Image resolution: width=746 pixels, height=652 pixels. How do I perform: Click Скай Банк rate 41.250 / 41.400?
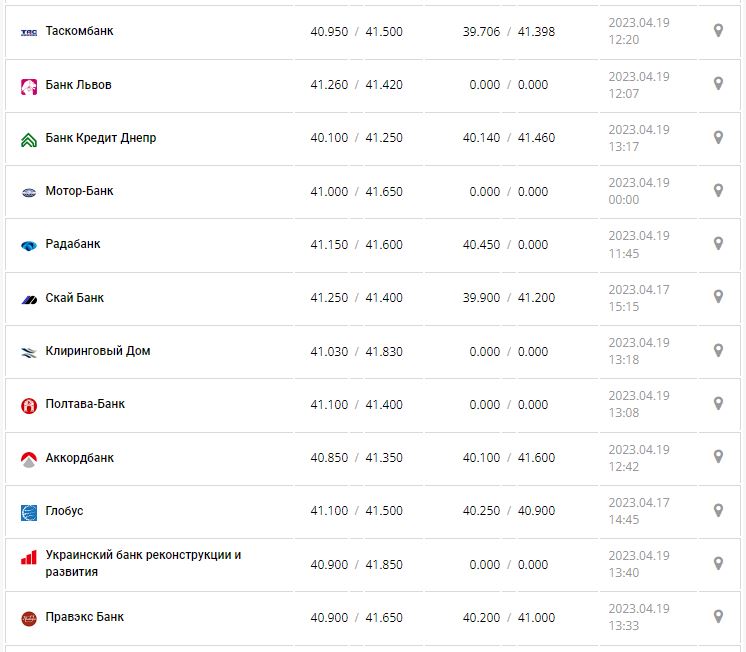click(356, 298)
